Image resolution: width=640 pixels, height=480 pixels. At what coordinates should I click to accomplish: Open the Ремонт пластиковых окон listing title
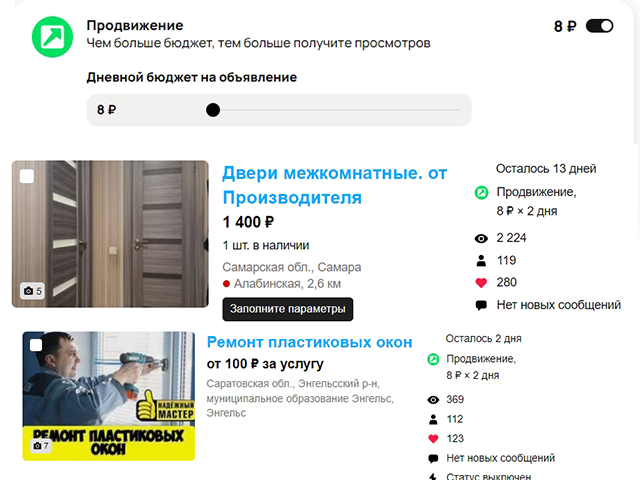tap(309, 342)
